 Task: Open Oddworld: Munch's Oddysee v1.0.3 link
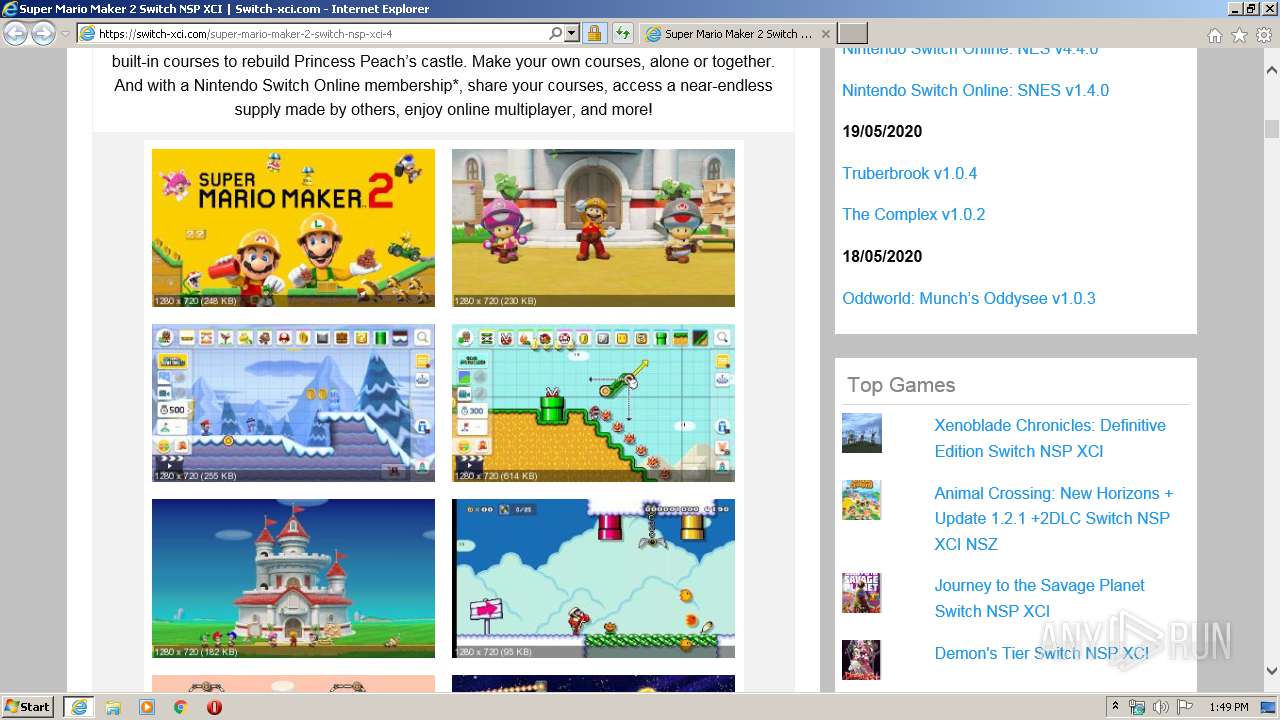coord(968,298)
